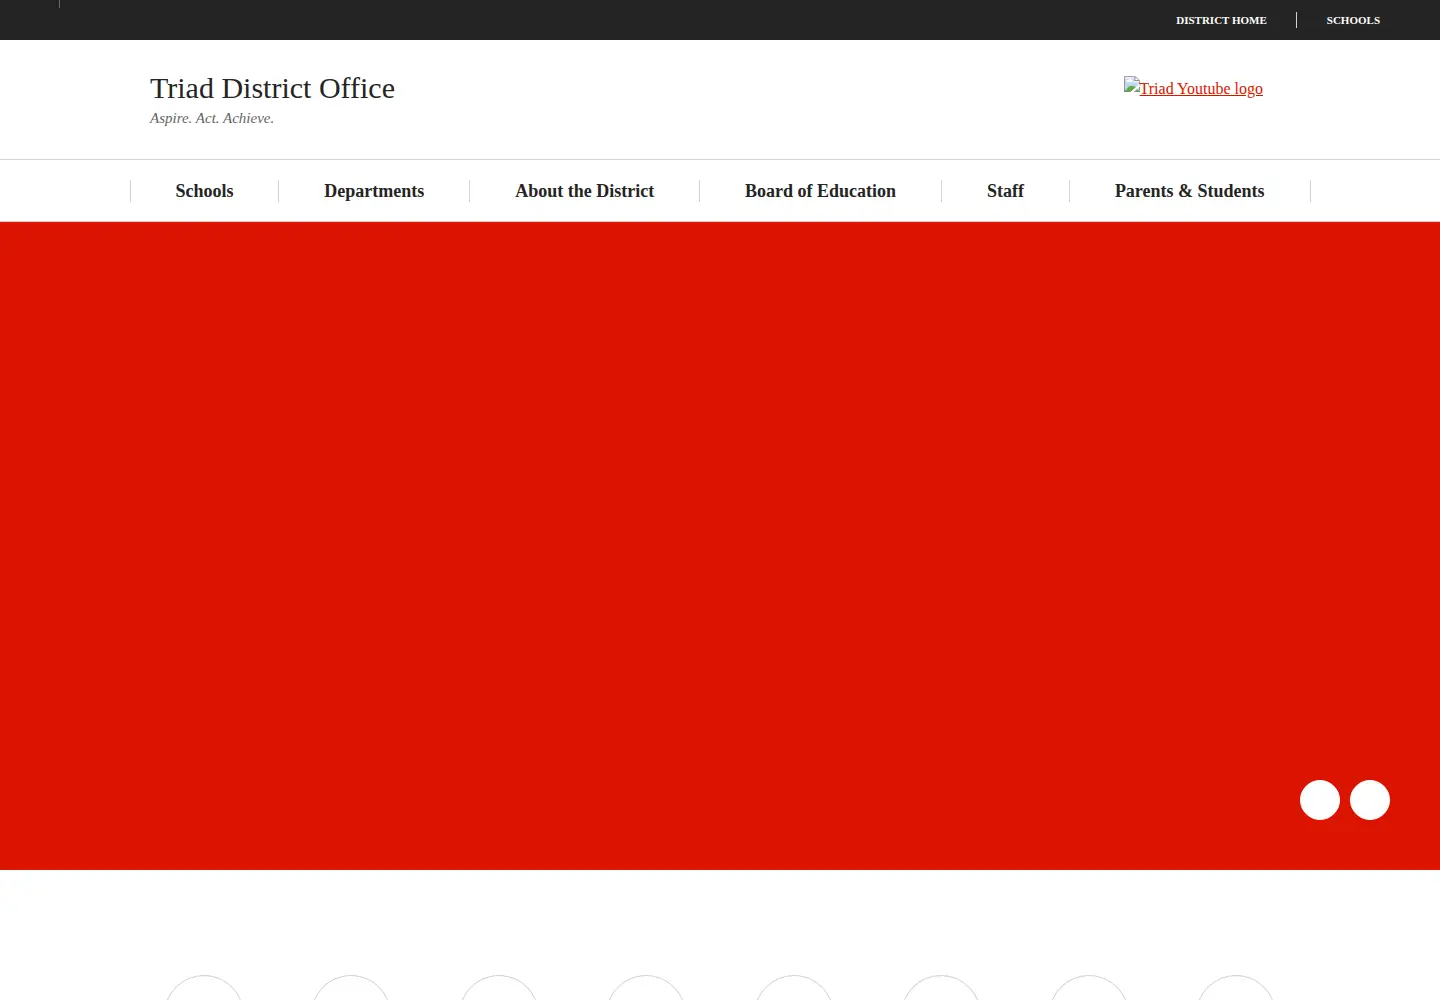Open the Departments menu
Image resolution: width=1440 pixels, height=1000 pixels.
pos(374,191)
